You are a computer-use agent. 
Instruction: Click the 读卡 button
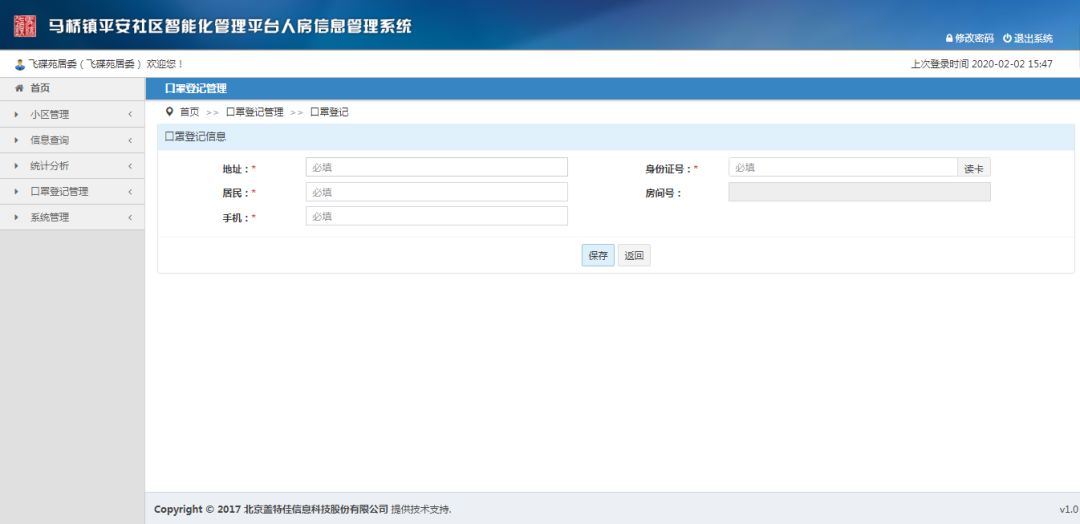point(973,167)
